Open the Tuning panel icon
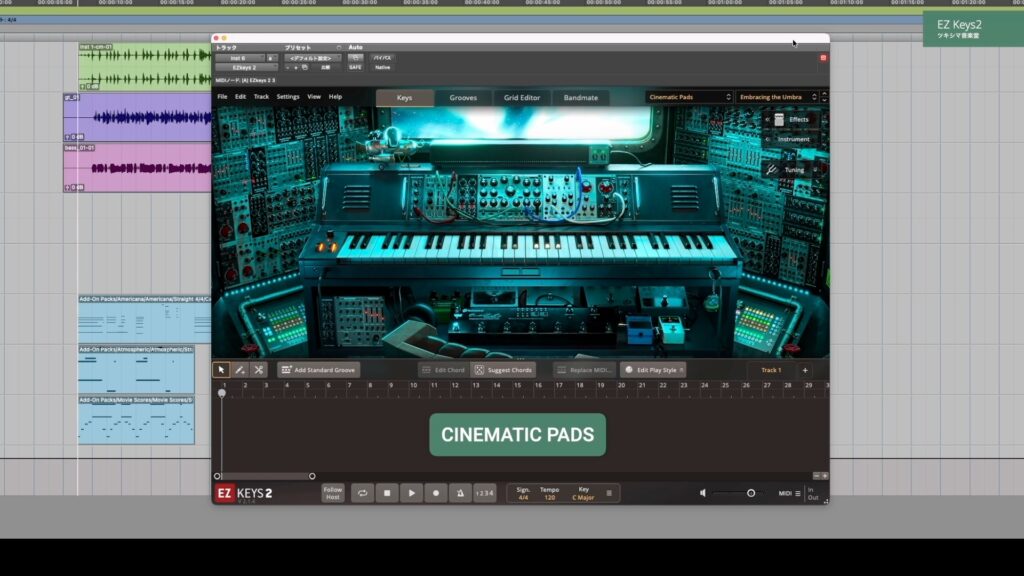This screenshot has width=1024, height=576. click(771, 170)
